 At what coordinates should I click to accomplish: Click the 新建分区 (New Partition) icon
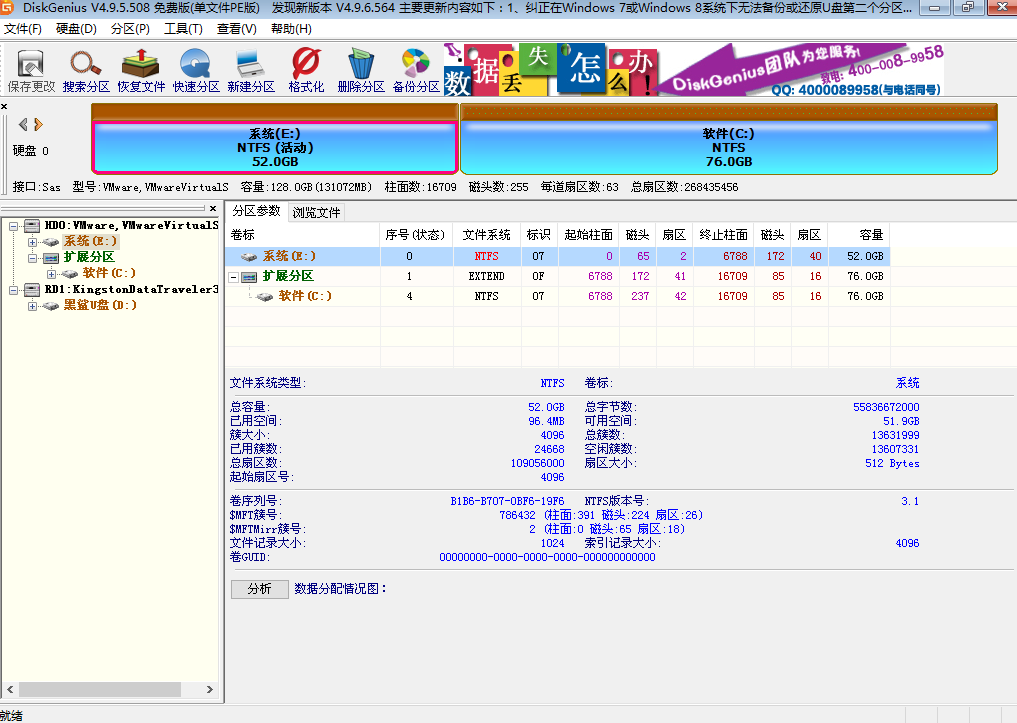[250, 70]
